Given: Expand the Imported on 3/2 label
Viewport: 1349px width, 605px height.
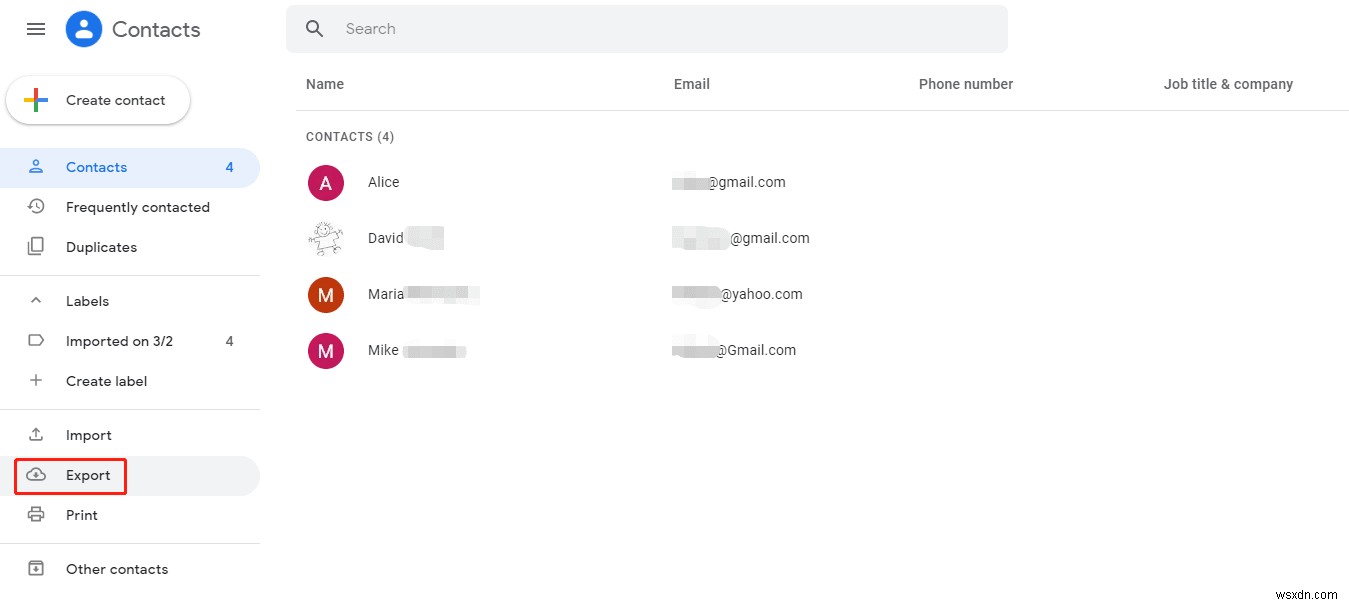Looking at the screenshot, I should coord(119,340).
